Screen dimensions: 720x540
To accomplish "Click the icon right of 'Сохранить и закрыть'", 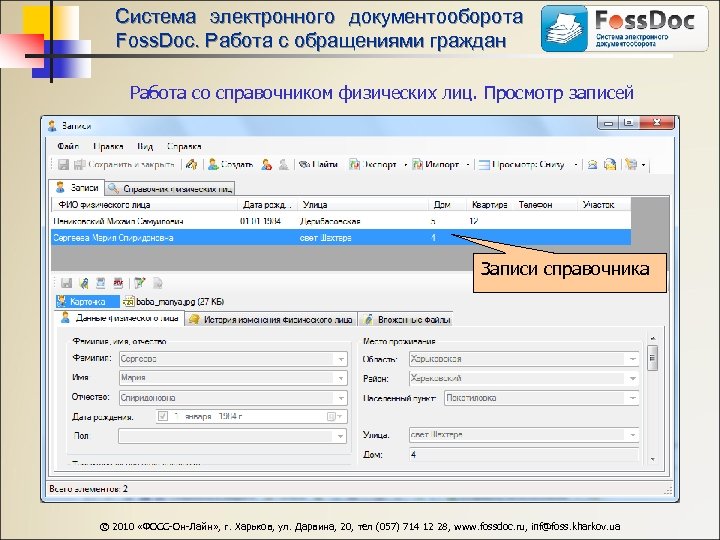I will coord(192,164).
